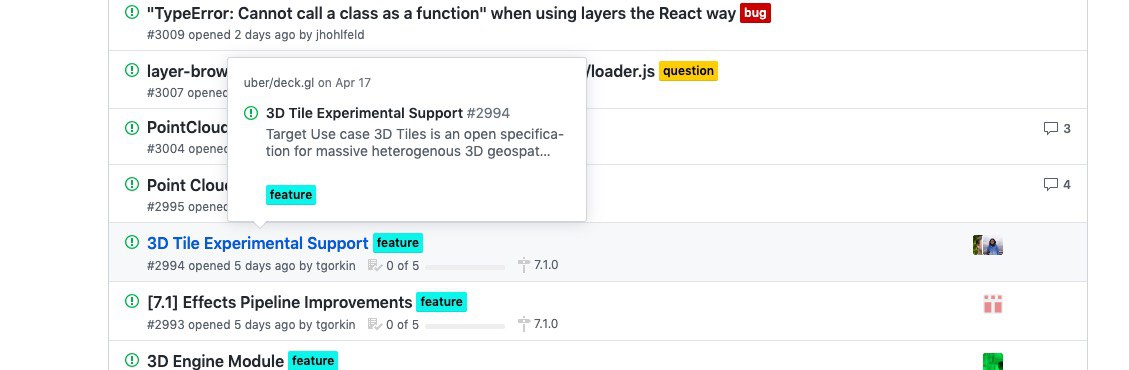1129x370 pixels.
Task: Click open-issue icon beside Effects Pipeline Improvements
Action: pos(132,301)
